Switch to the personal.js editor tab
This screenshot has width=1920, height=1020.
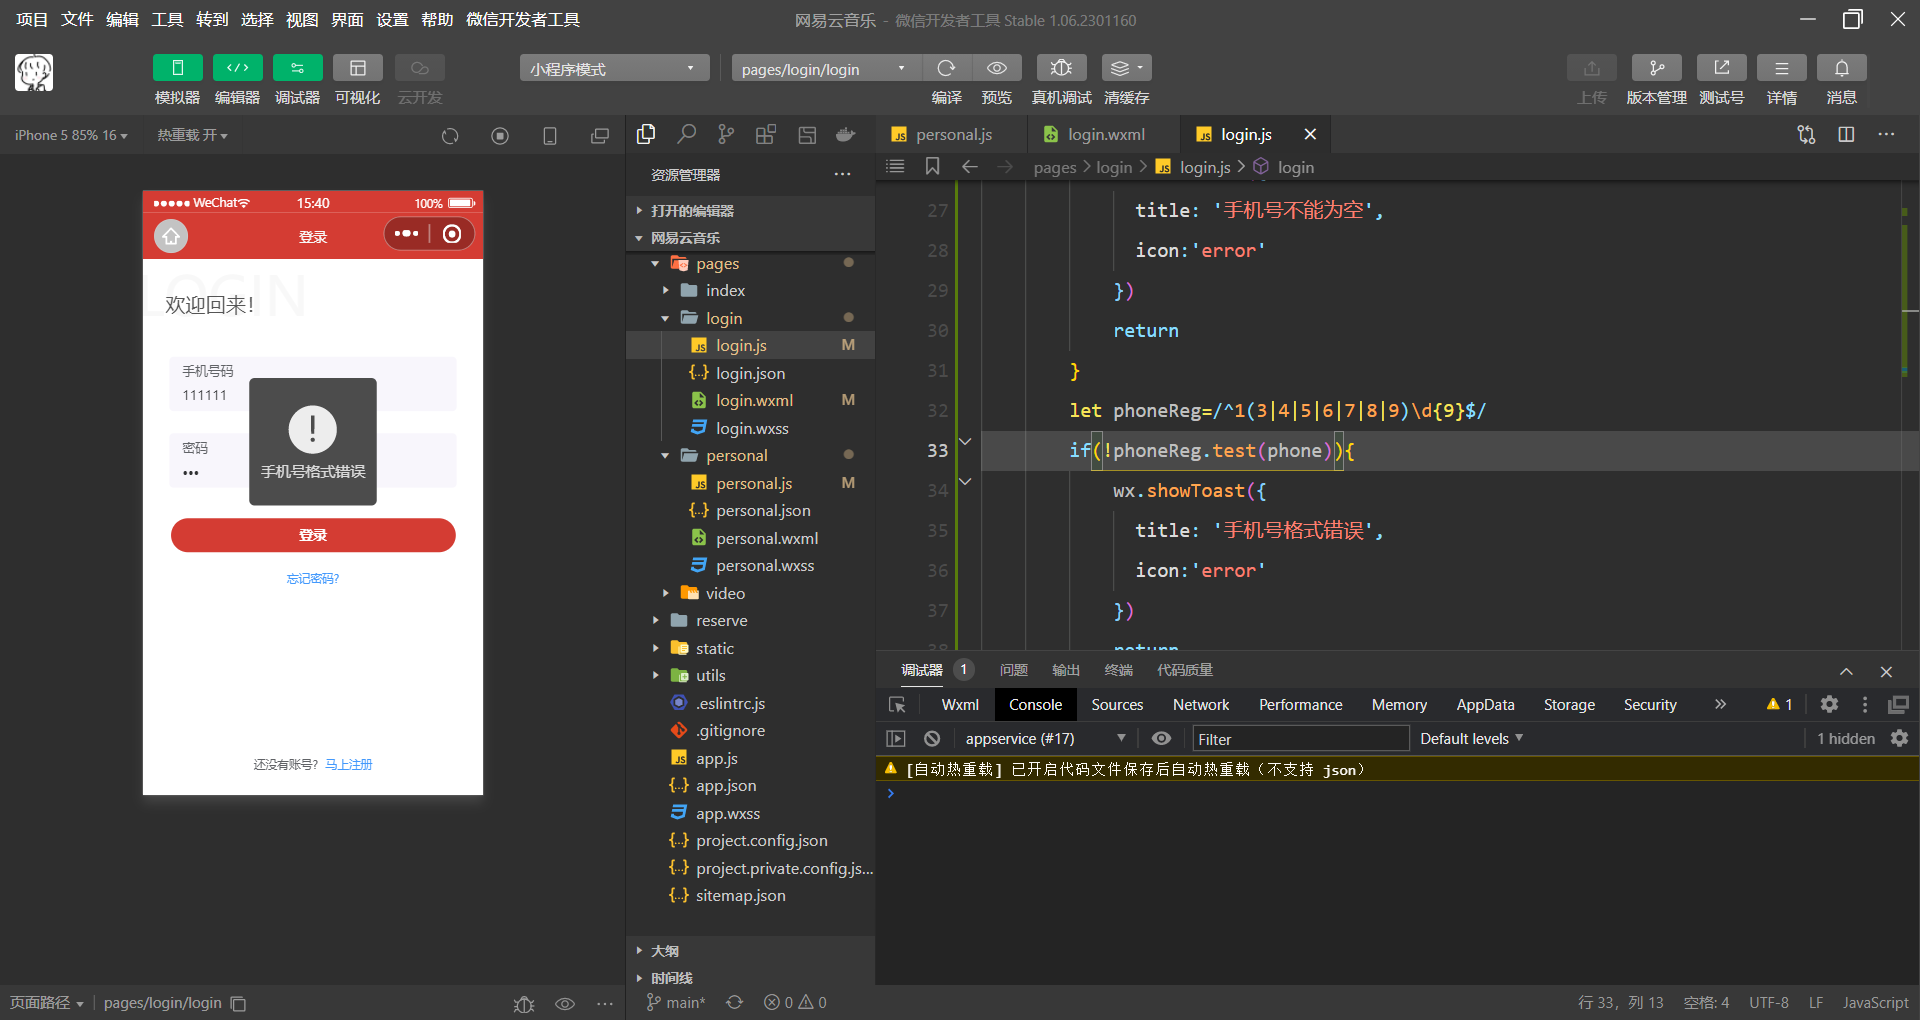pyautogui.click(x=953, y=134)
